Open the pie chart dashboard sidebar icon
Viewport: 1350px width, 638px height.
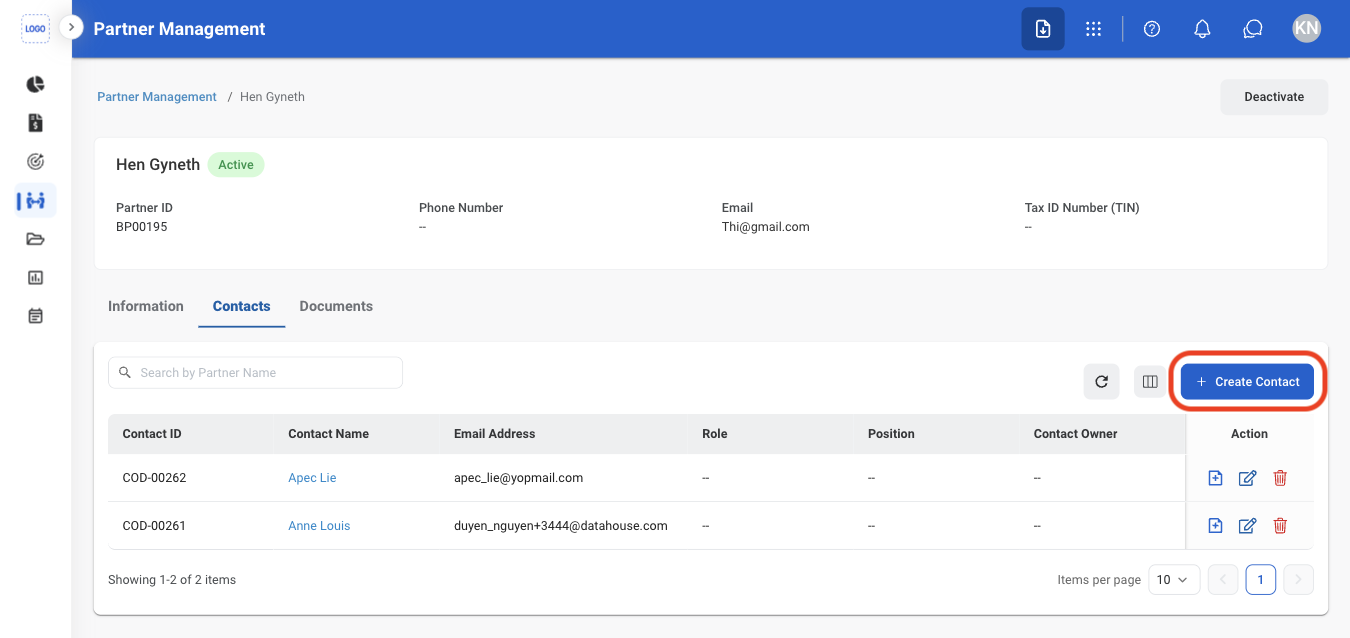tap(35, 84)
